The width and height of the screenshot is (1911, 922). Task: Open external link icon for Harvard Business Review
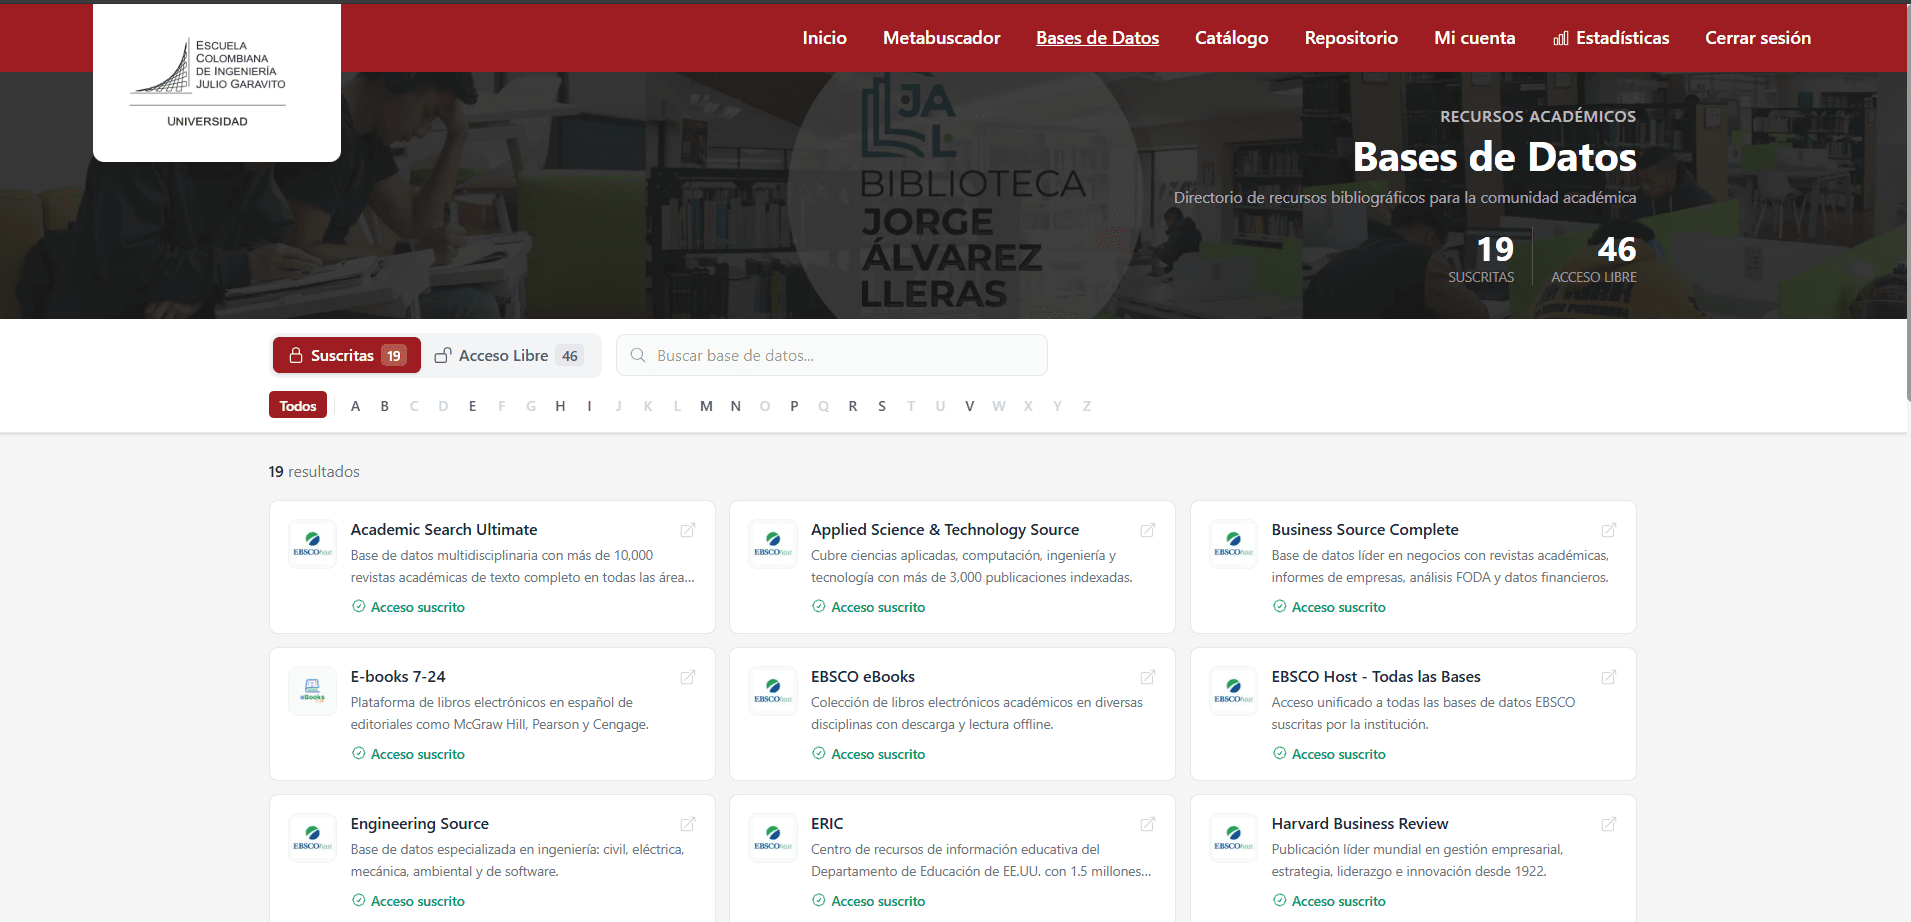[x=1608, y=824]
